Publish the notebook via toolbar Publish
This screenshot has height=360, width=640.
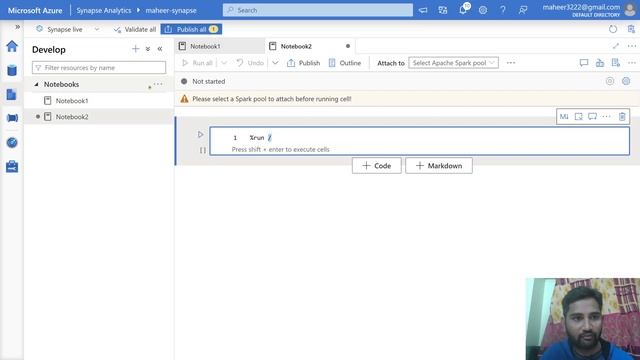pos(303,63)
